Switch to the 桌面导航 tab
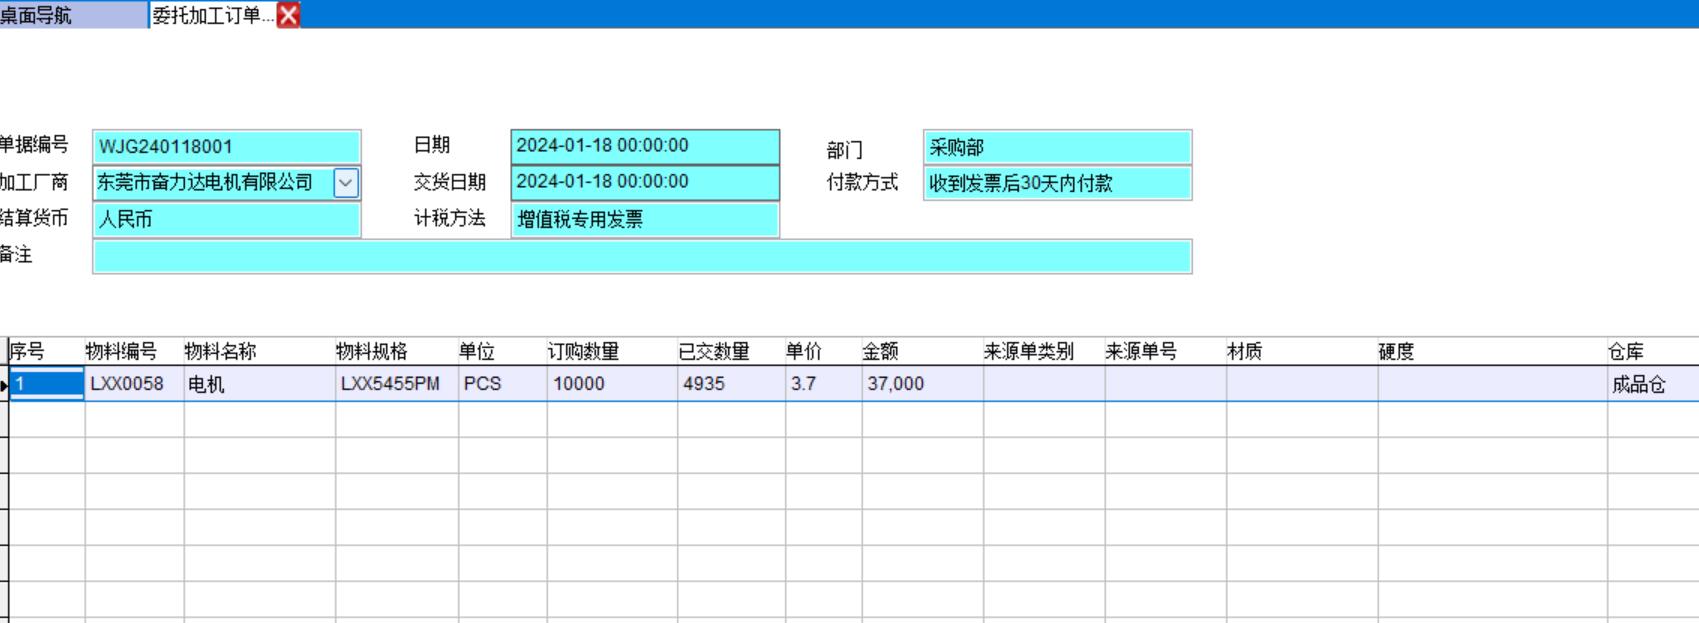The image size is (1699, 623). [x=70, y=15]
